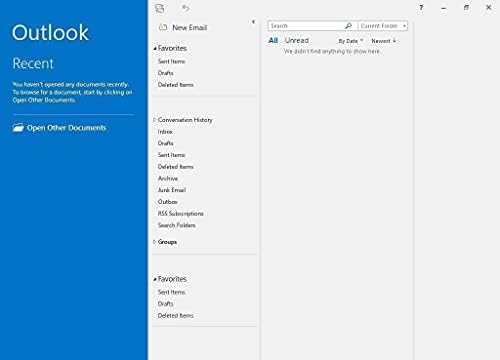
Task: Close the Outlook window
Action: [x=489, y=7]
